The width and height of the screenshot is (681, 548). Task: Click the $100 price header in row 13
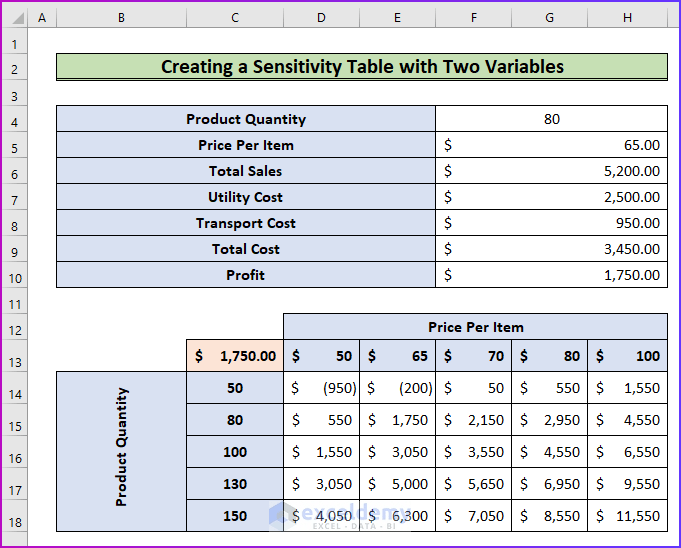pyautogui.click(x=627, y=356)
